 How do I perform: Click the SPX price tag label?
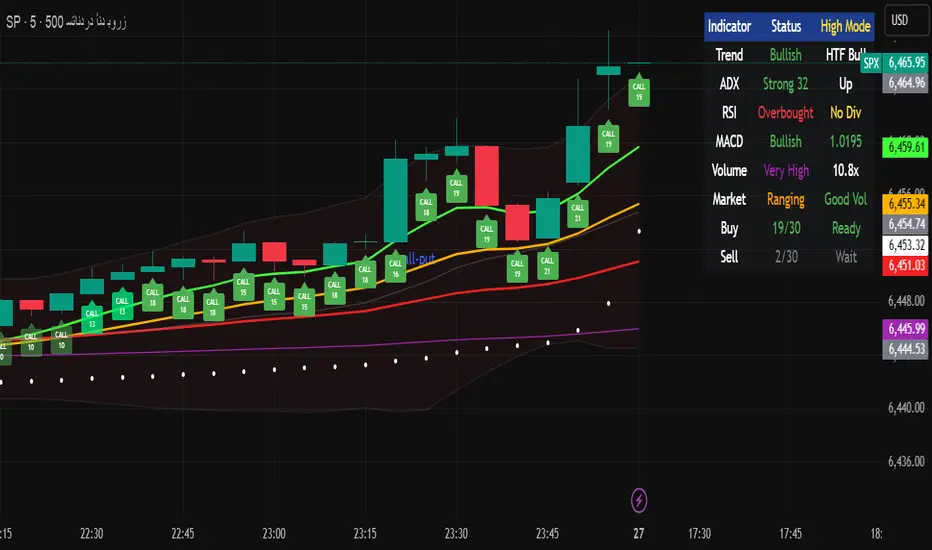tap(871, 63)
